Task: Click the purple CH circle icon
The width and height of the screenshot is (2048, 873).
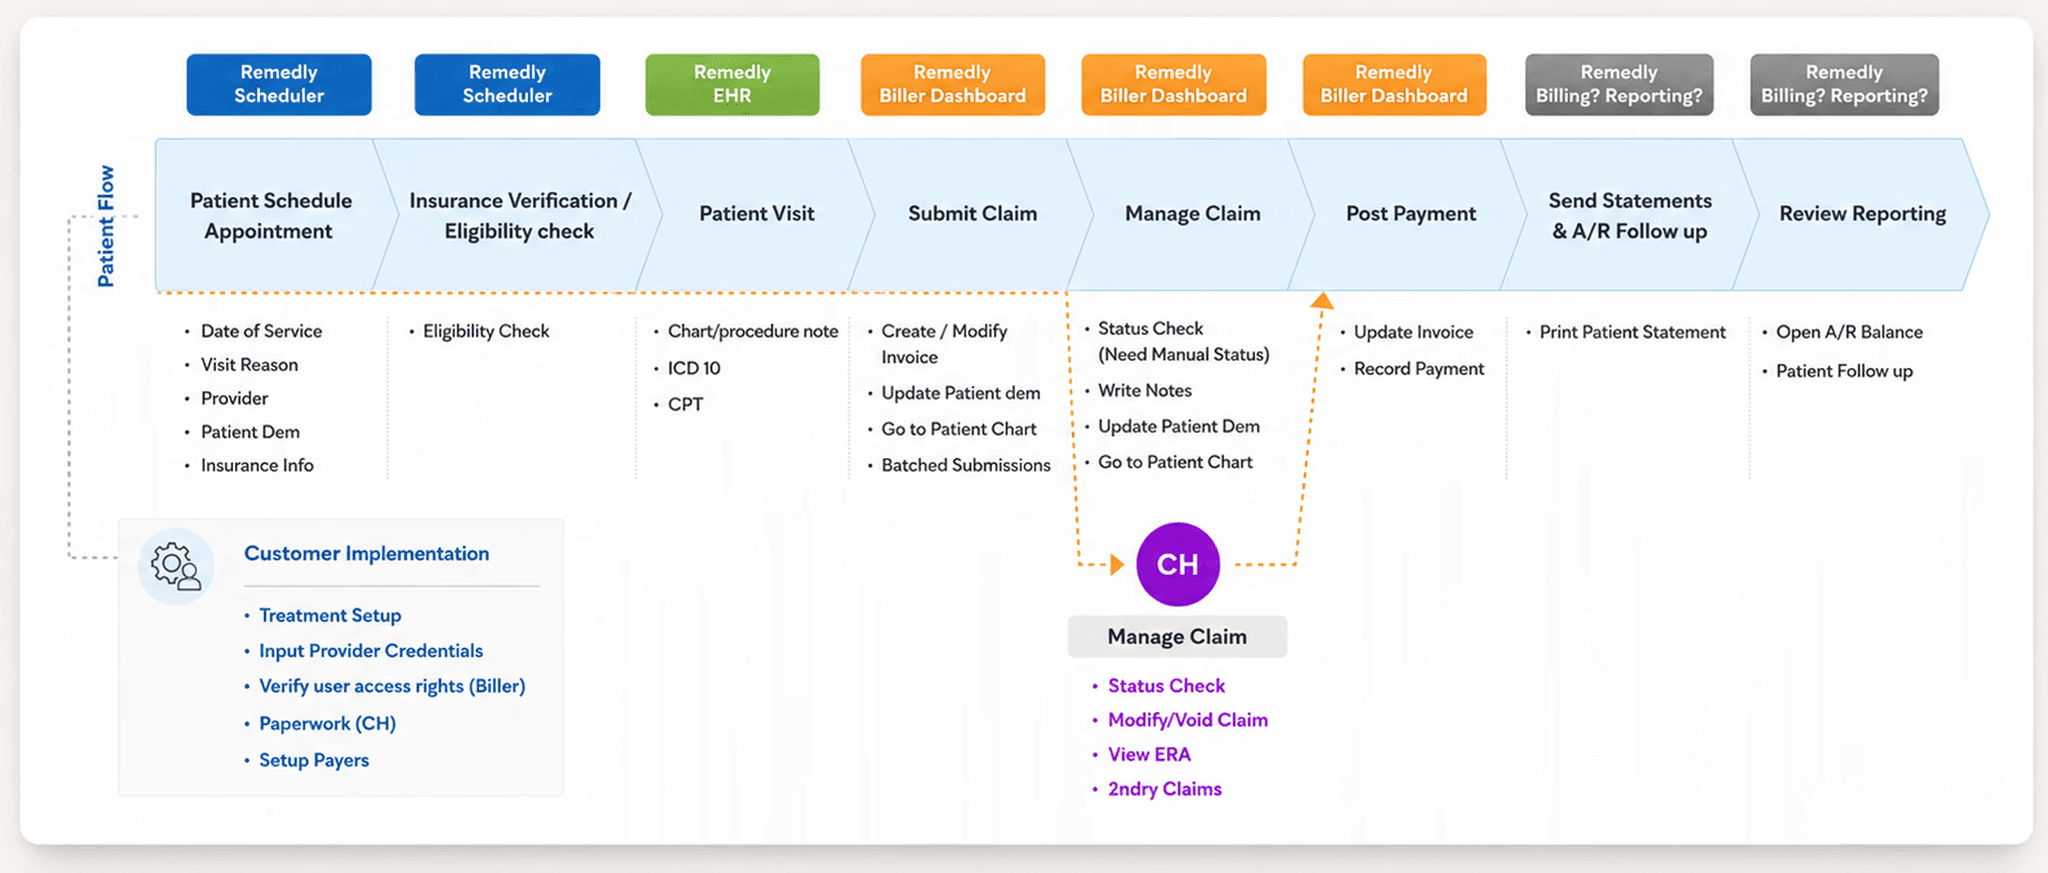Action: [1177, 564]
